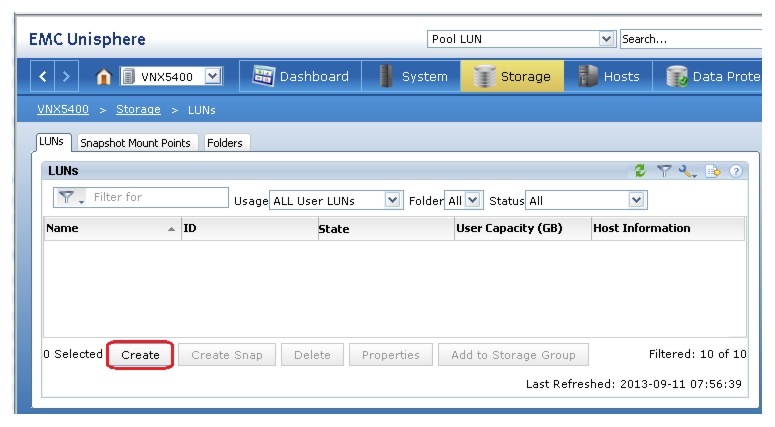Open the Dashboard menu
This screenshot has width=775, height=427.
[301, 76]
